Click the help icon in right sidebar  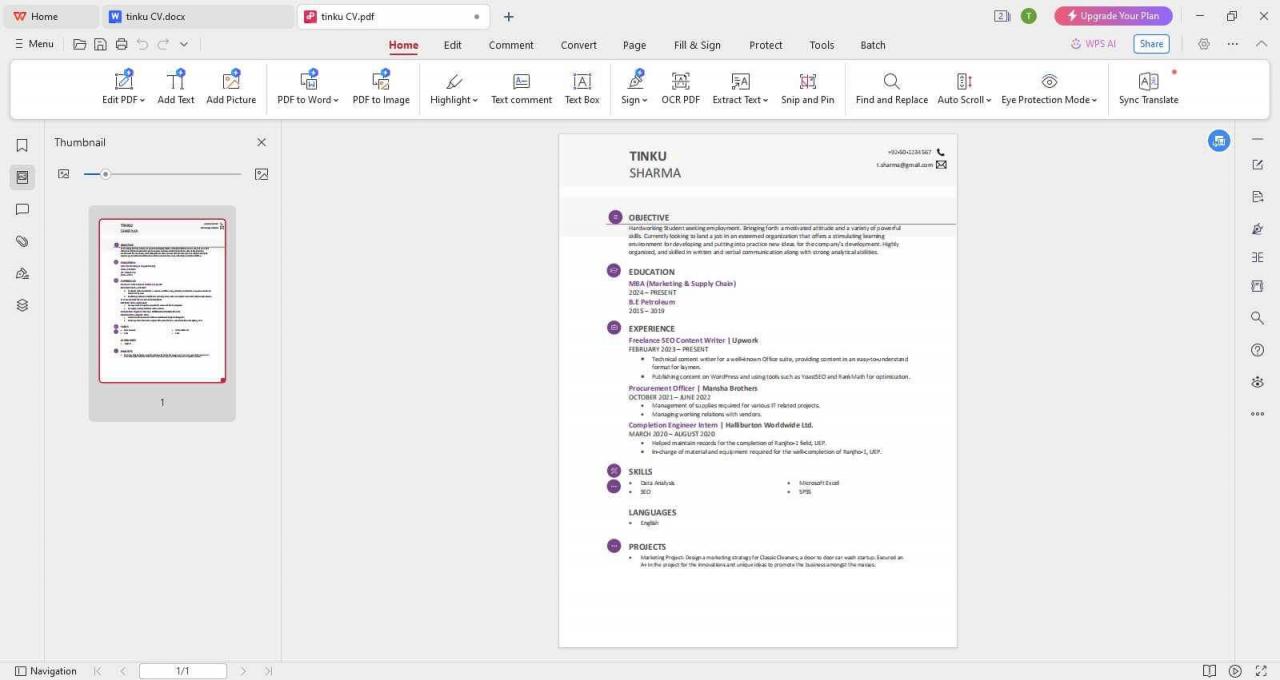[x=1257, y=350]
